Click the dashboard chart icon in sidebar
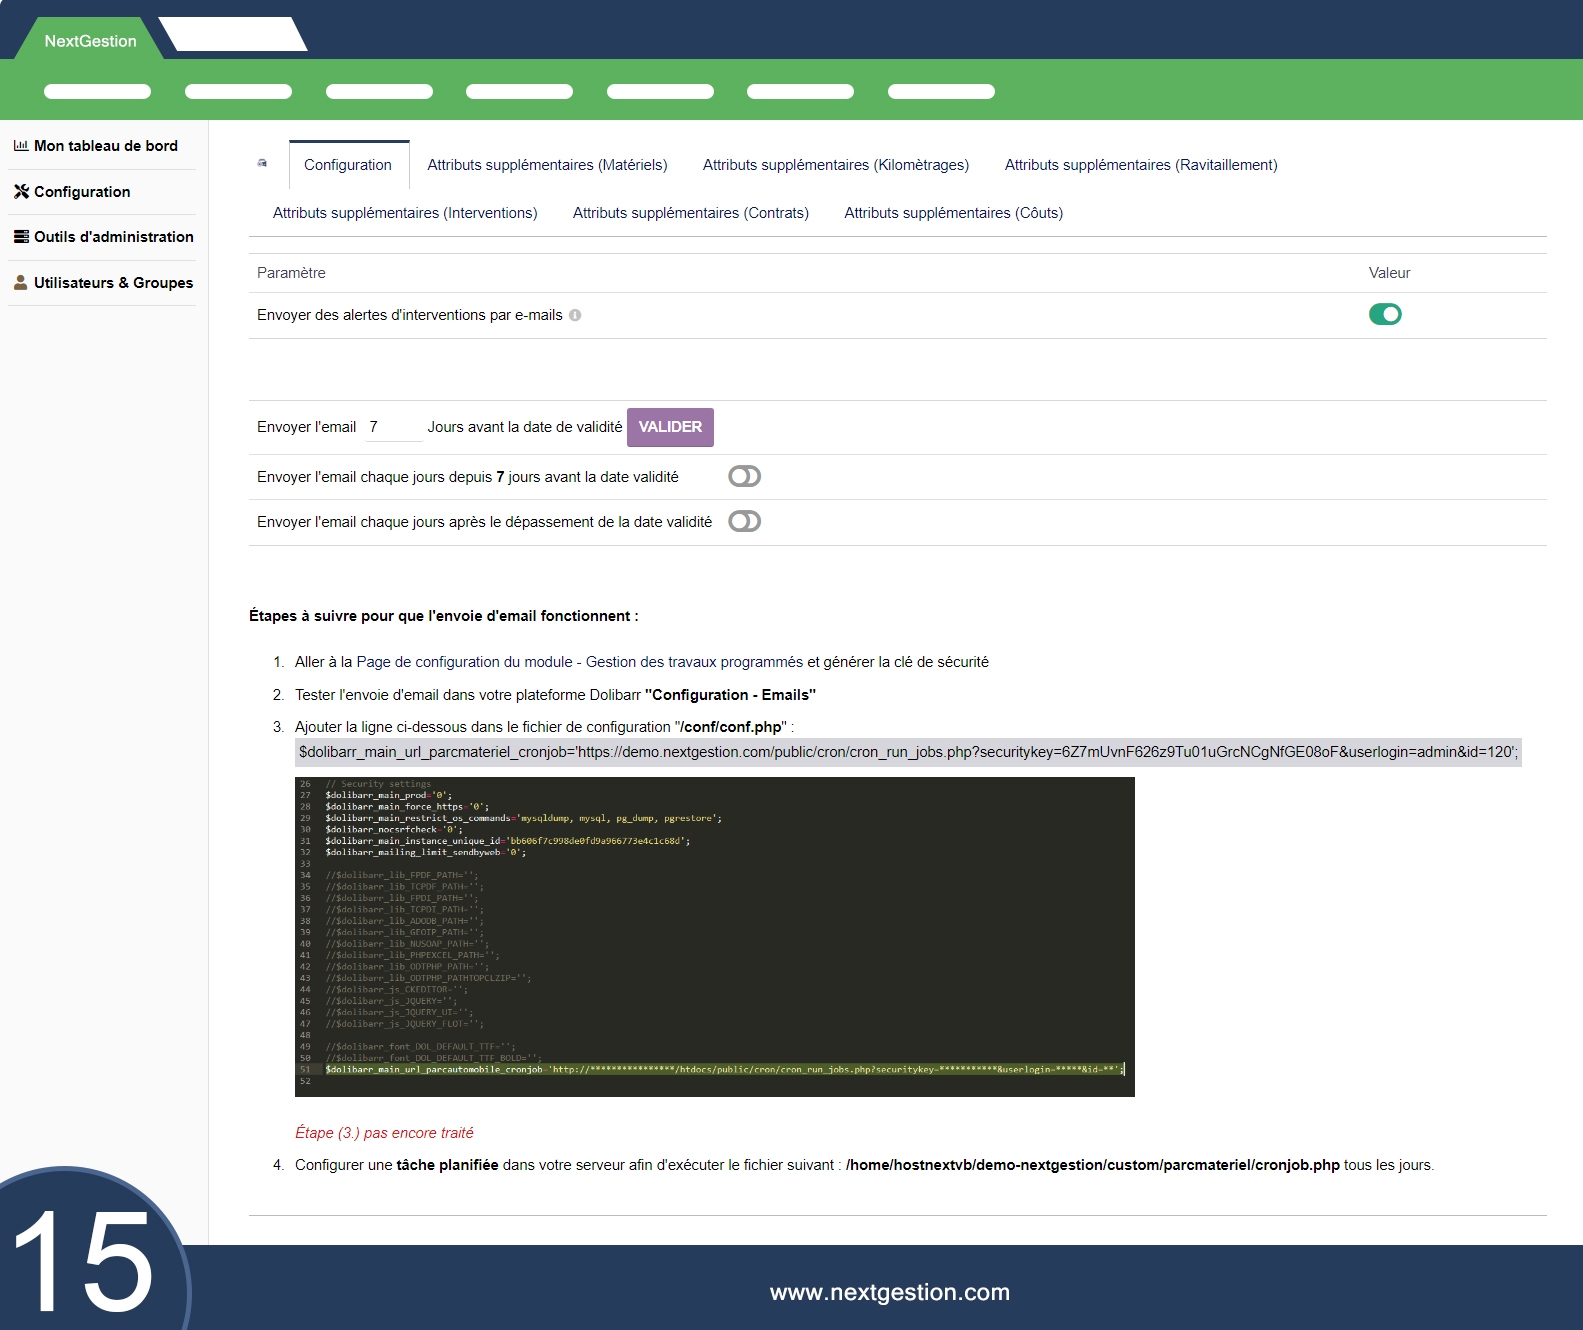1583x1330 pixels. tap(20, 146)
